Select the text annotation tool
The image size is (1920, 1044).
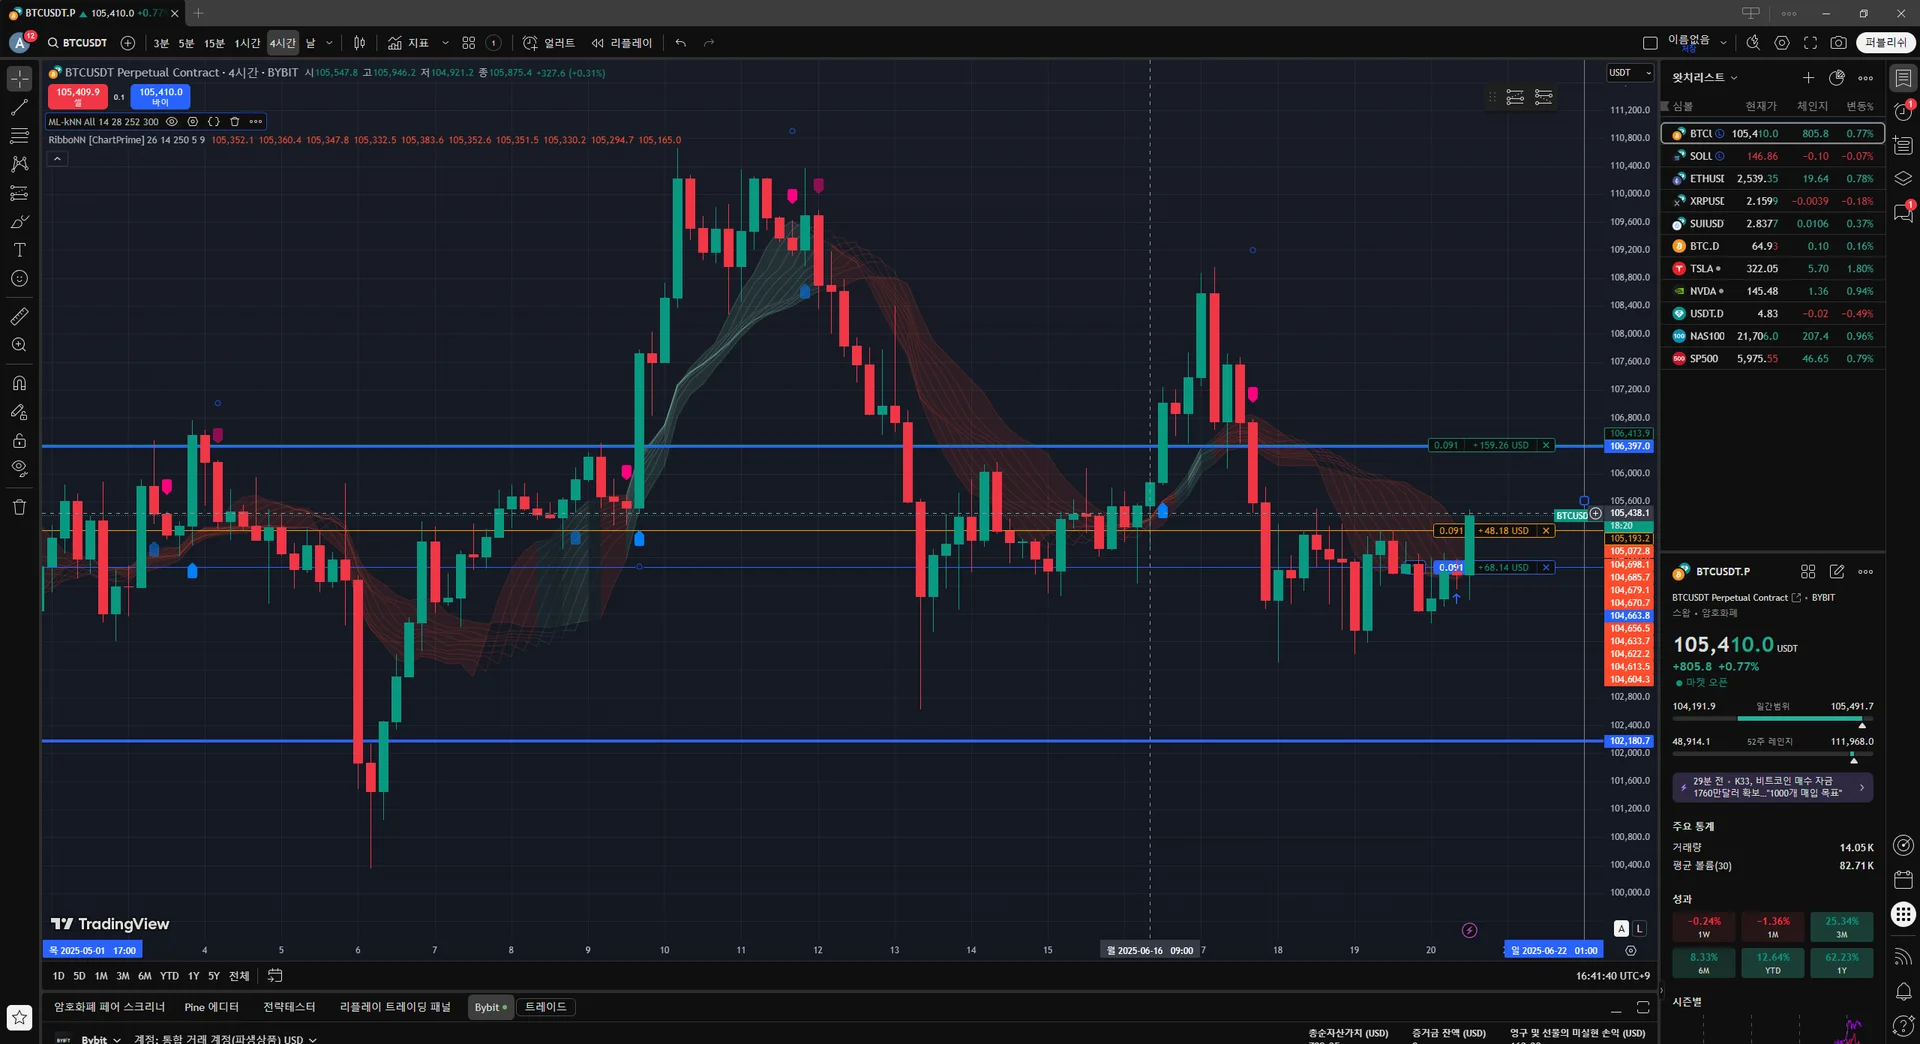[19, 250]
